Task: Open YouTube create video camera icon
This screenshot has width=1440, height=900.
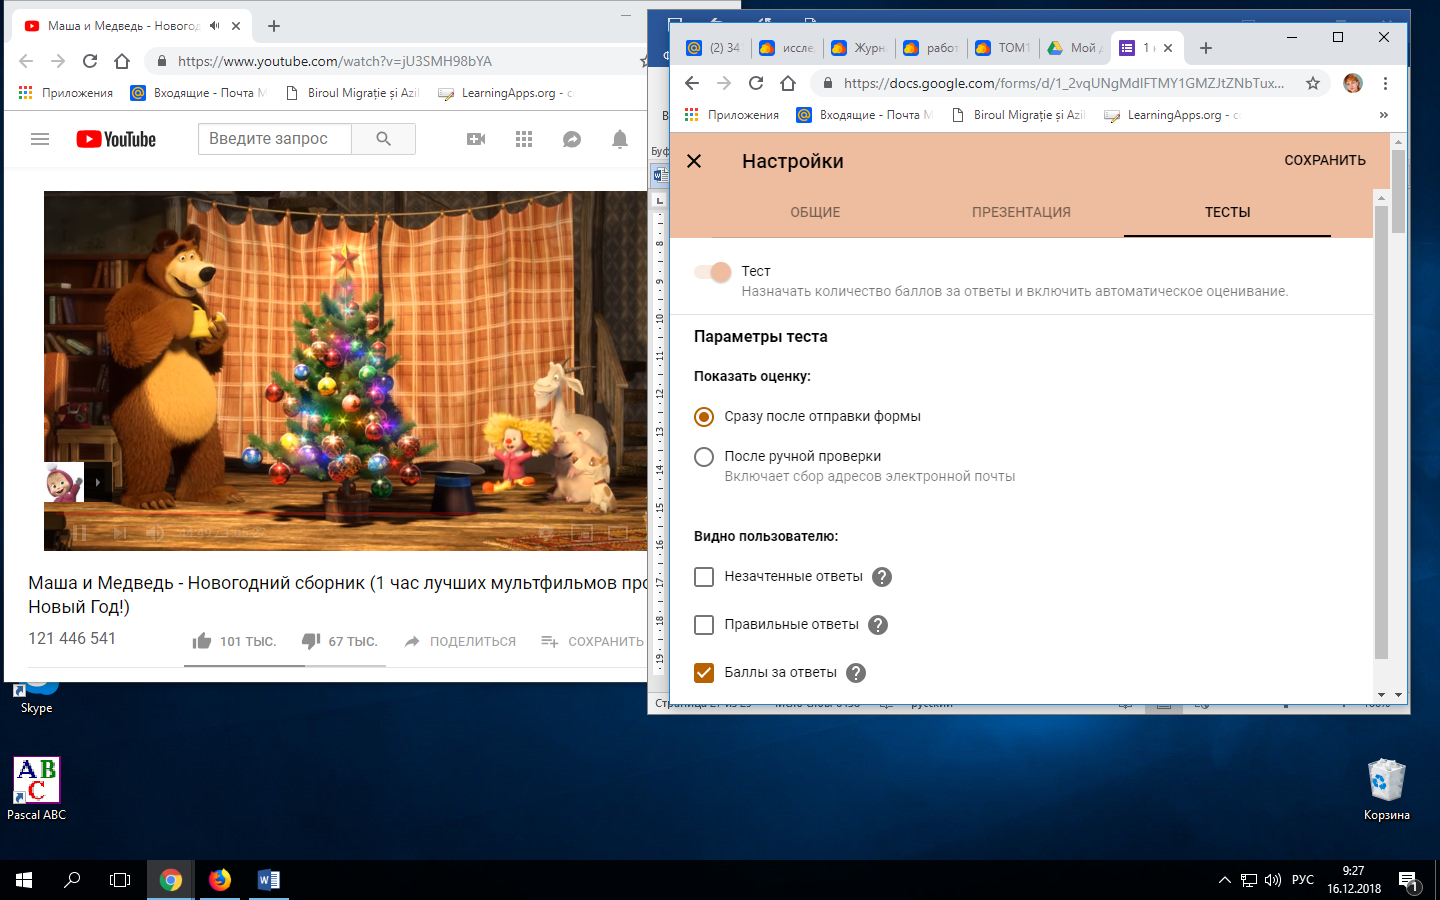Action: coord(476,139)
